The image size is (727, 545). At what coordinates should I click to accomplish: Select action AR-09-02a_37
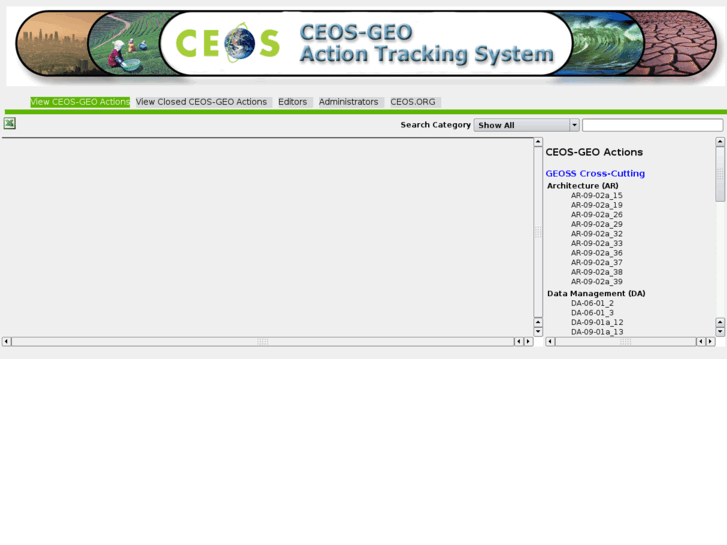coord(597,263)
